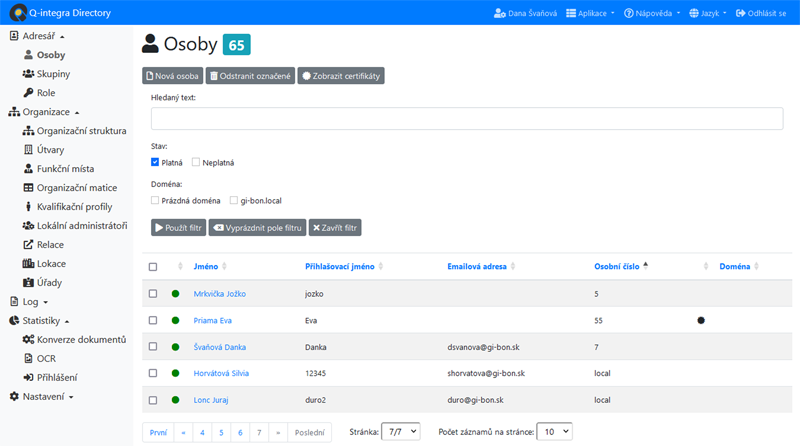Viewport: 800px width, 446px height.
Task: Collapse the Organizace sidebar section
Action: [x=44, y=112]
